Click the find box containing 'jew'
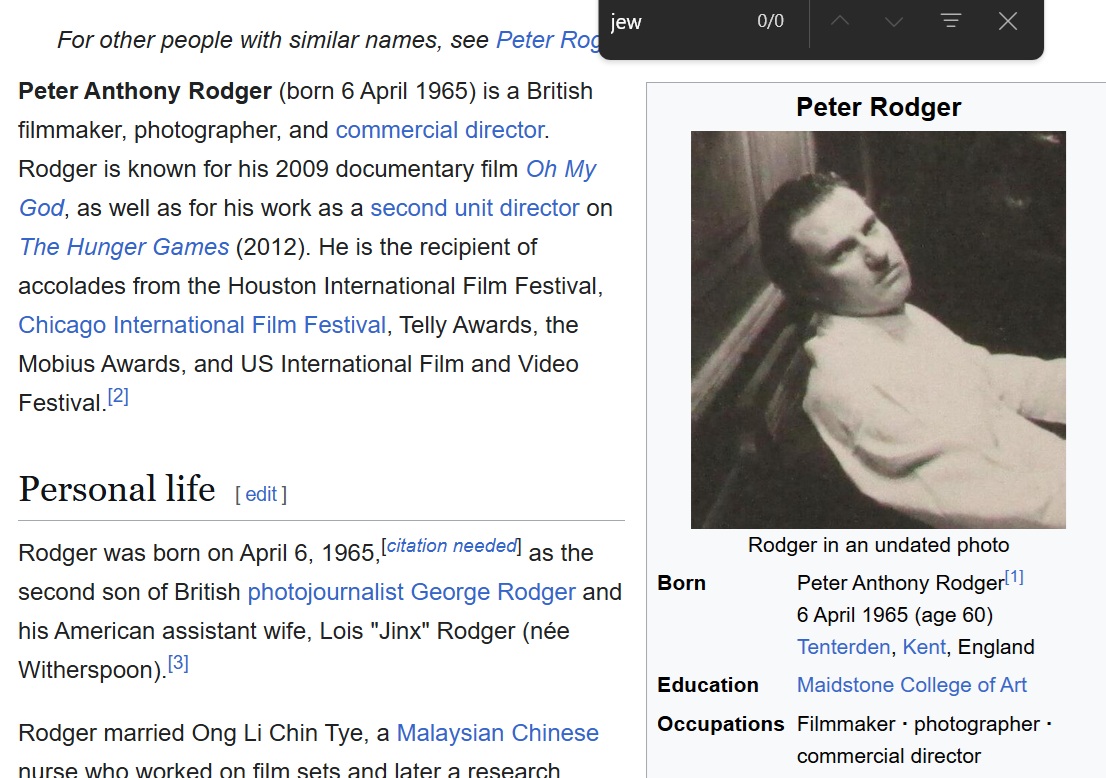The width and height of the screenshot is (1106, 778). point(674,22)
